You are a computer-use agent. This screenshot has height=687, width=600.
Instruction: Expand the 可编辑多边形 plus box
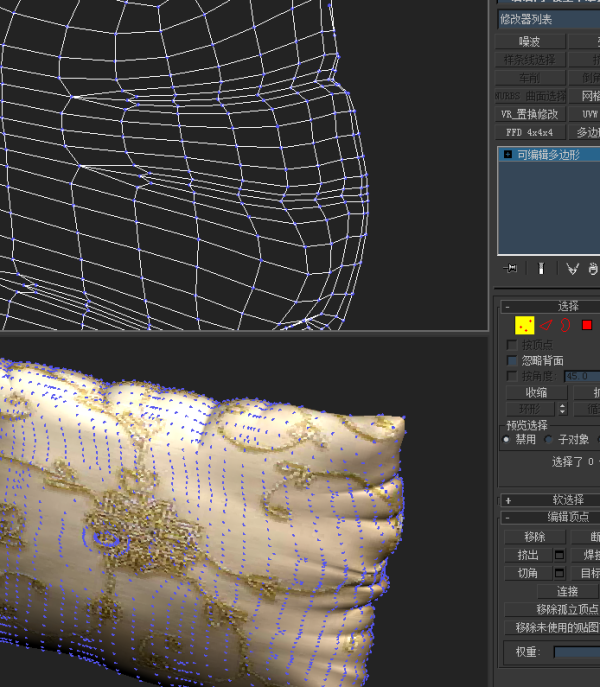(508, 154)
